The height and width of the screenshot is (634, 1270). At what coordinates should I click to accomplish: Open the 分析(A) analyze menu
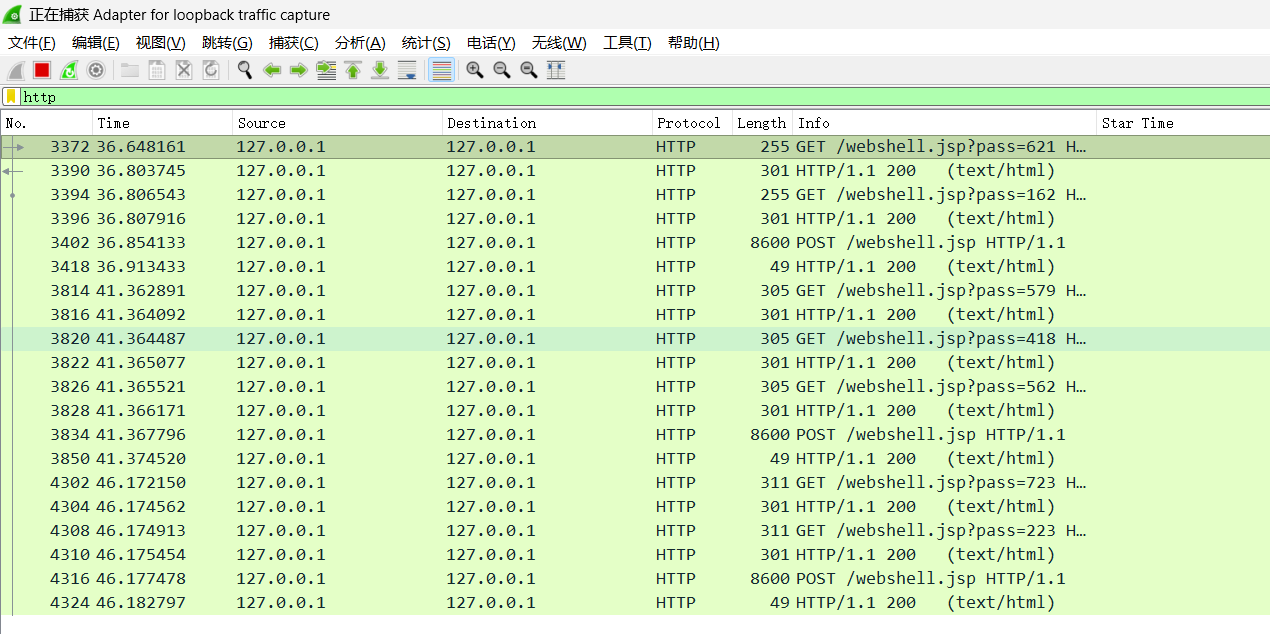pyautogui.click(x=359, y=43)
